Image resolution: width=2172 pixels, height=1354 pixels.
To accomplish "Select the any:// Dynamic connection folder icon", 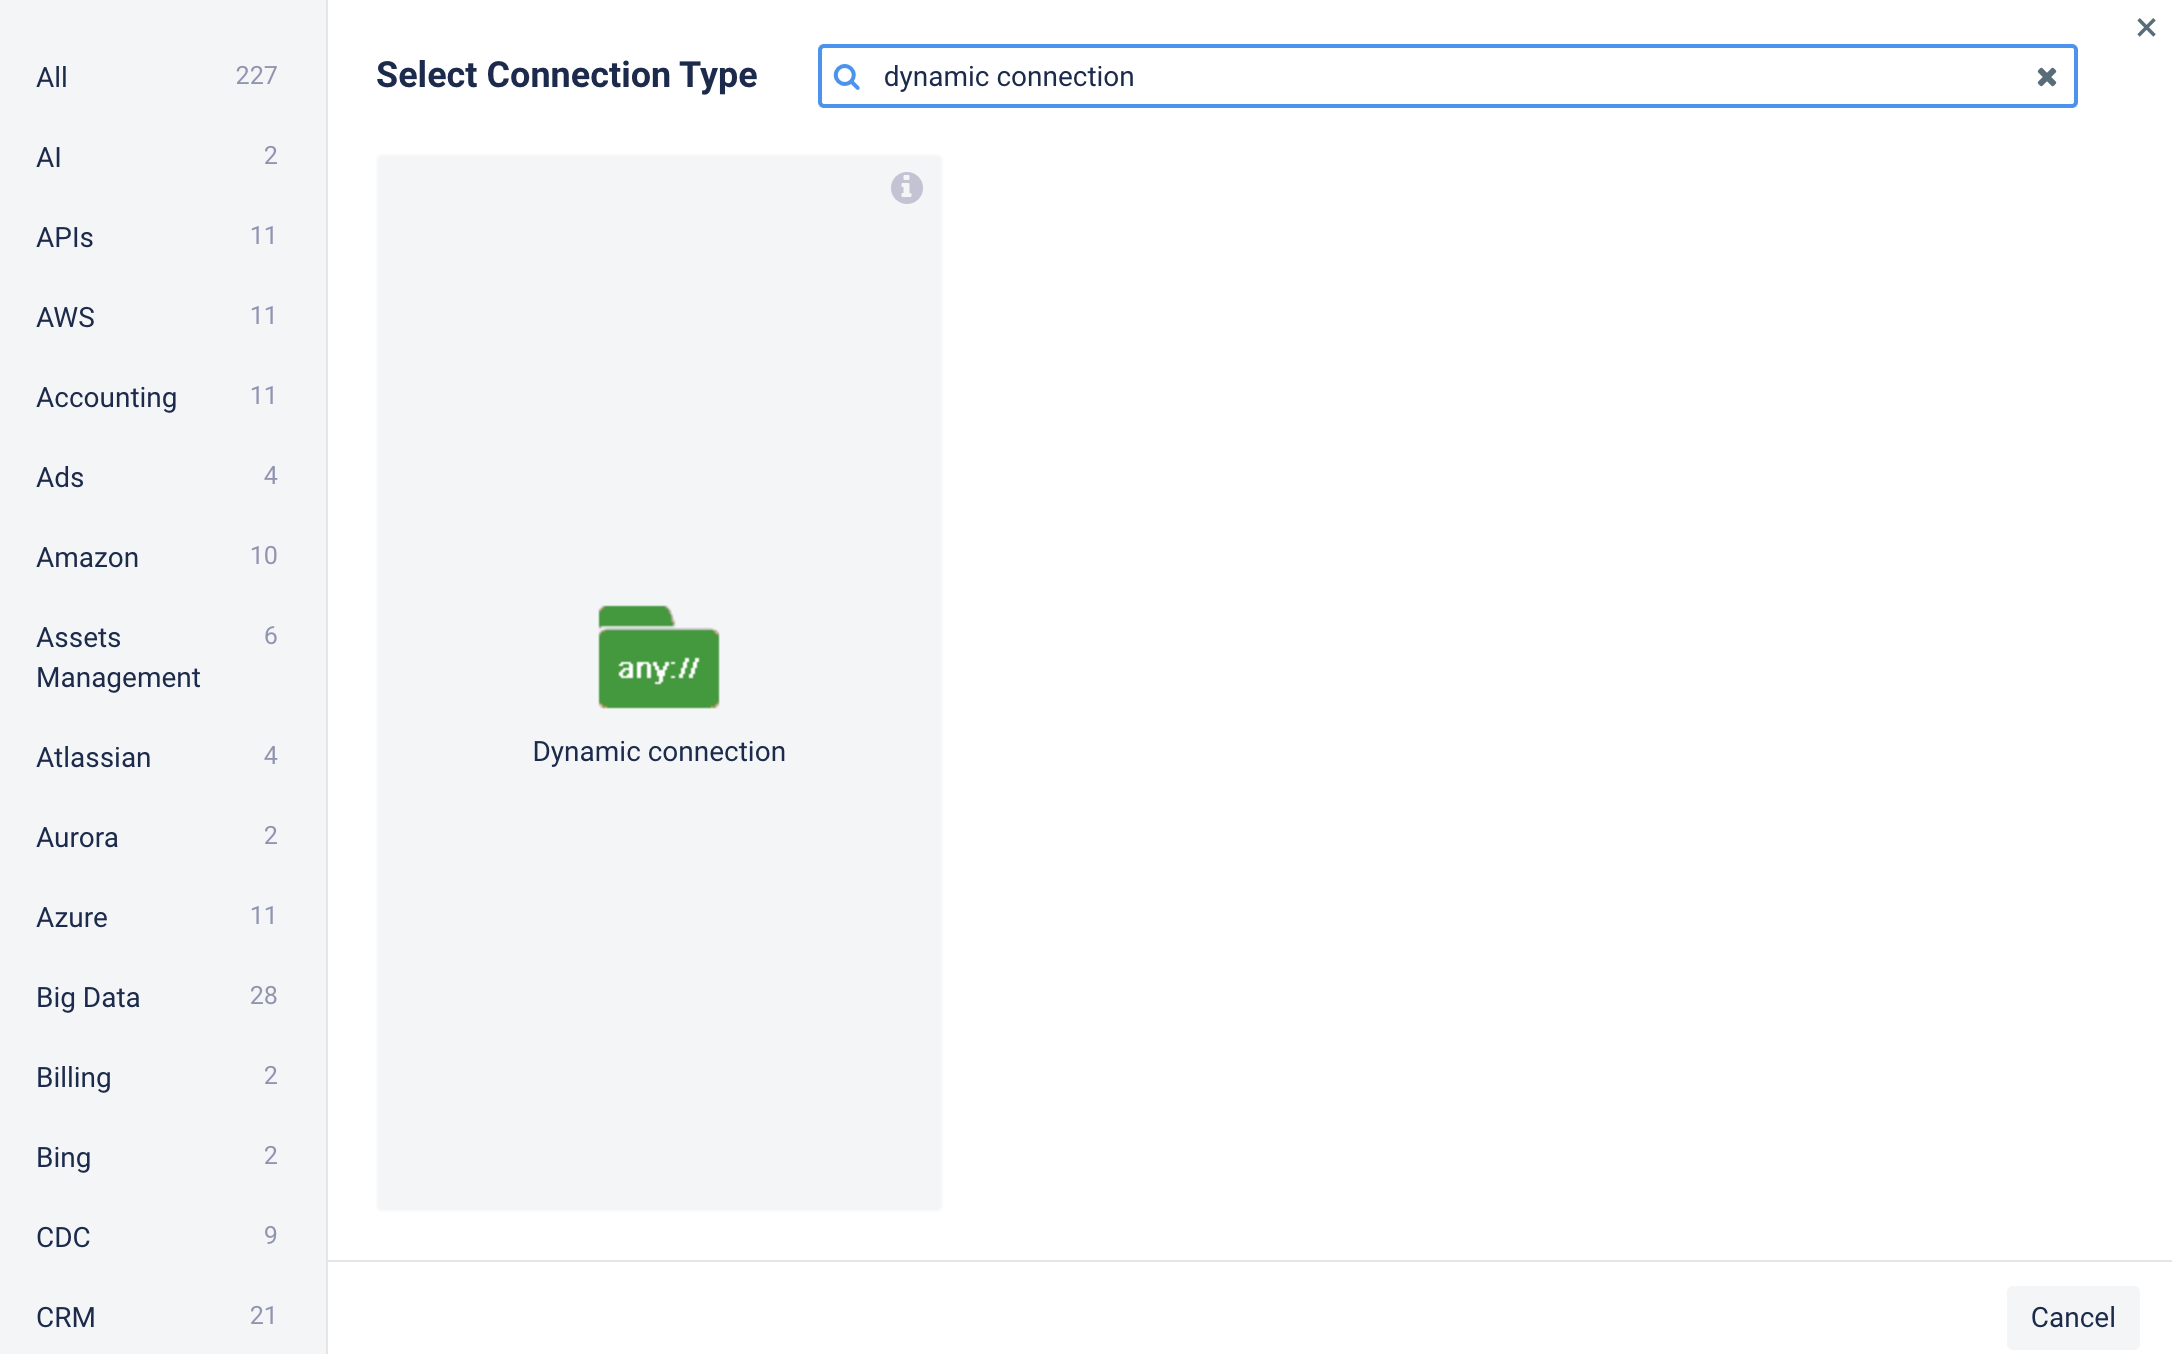I will point(659,657).
